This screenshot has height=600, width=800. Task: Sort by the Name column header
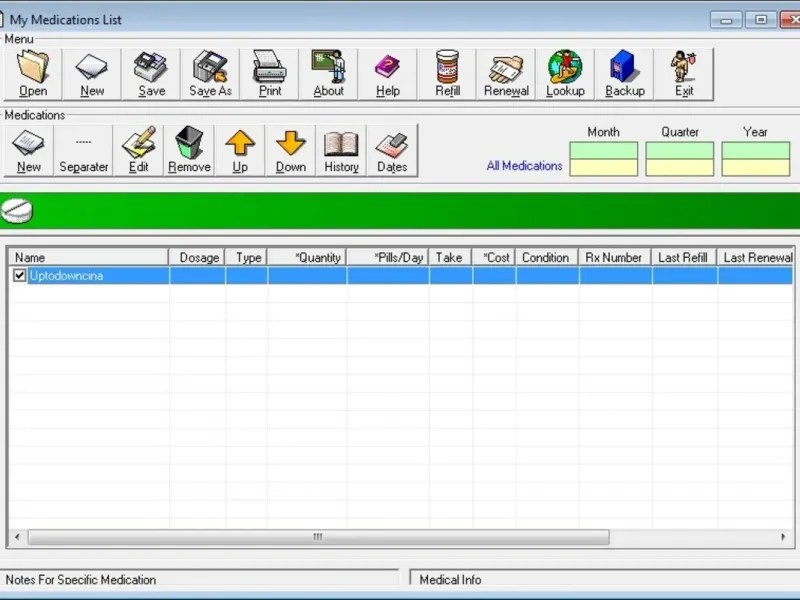click(89, 258)
